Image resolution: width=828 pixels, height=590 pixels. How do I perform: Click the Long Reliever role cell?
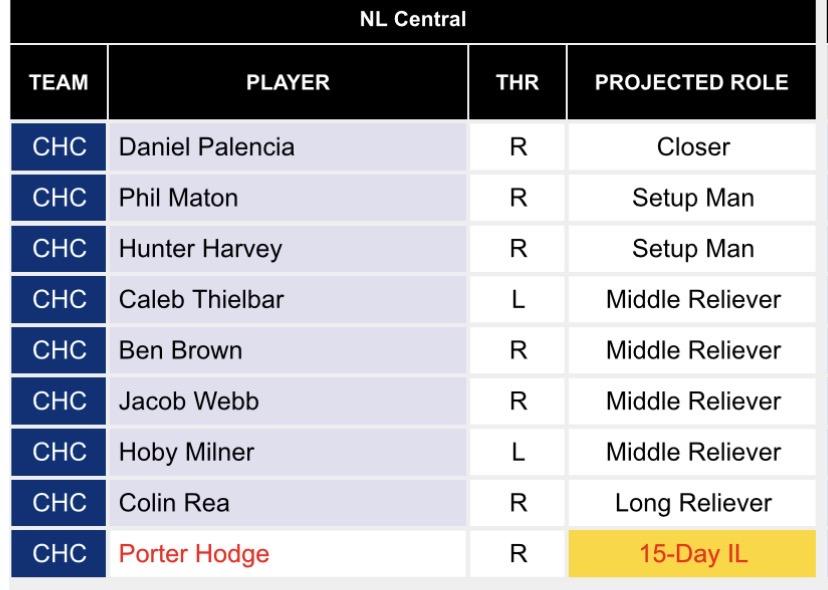[693, 503]
